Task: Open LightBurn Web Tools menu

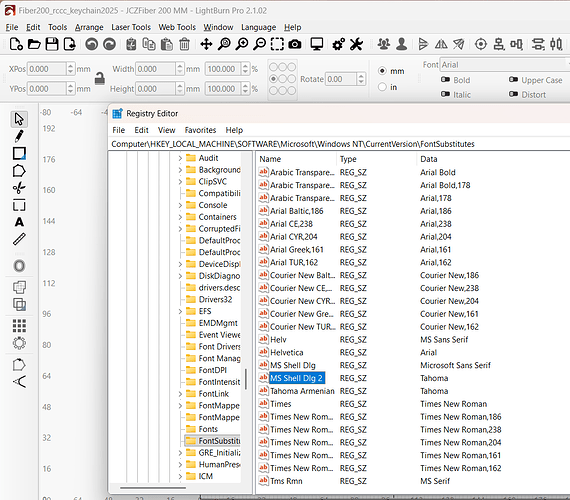Action: click(177, 27)
